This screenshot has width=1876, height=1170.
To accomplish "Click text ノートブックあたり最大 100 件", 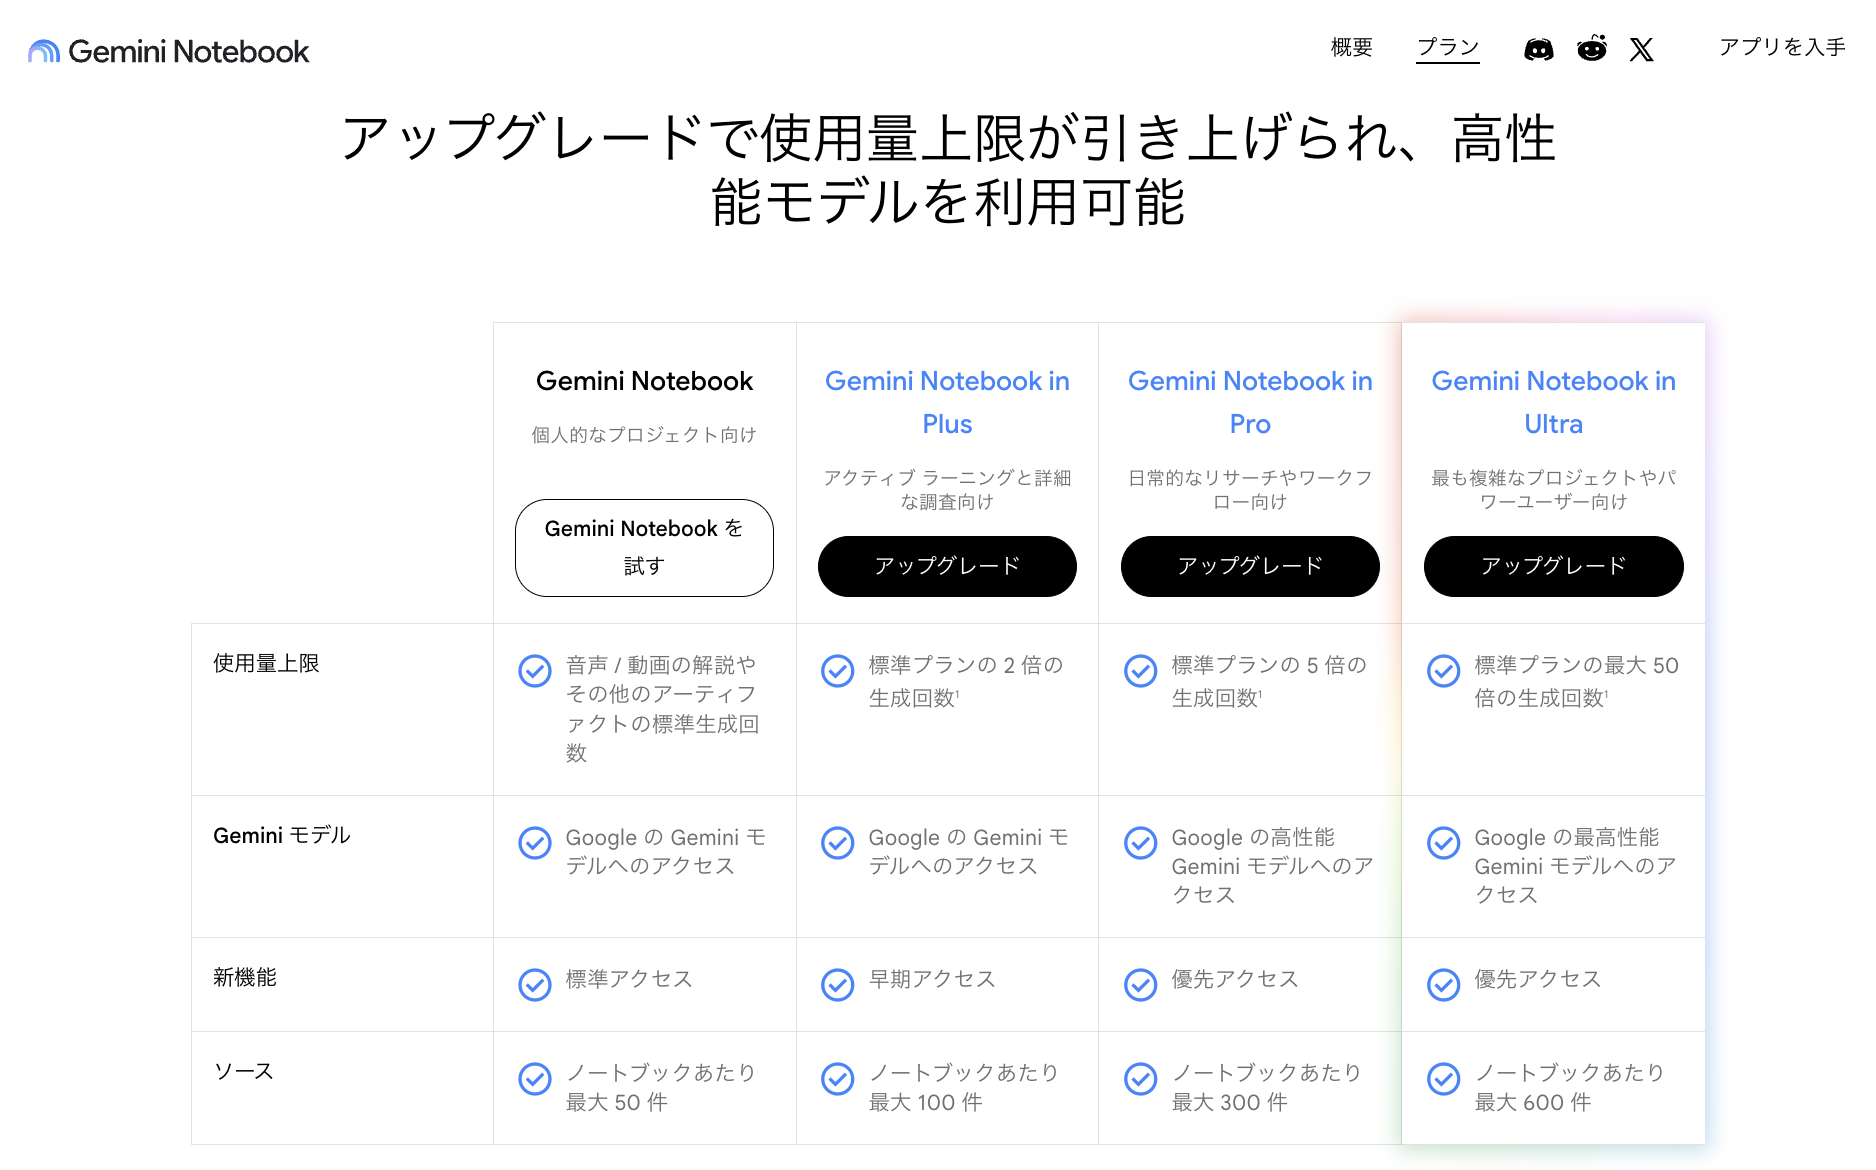I will (x=964, y=1087).
